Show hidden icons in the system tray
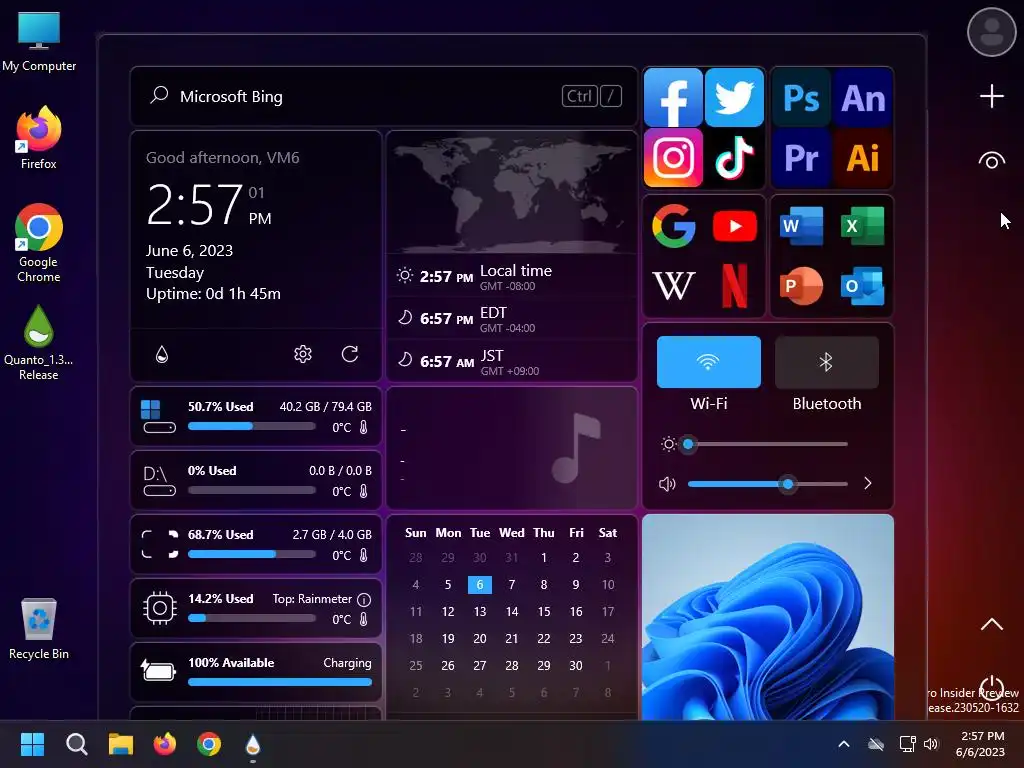The image size is (1024, 768). click(844, 744)
